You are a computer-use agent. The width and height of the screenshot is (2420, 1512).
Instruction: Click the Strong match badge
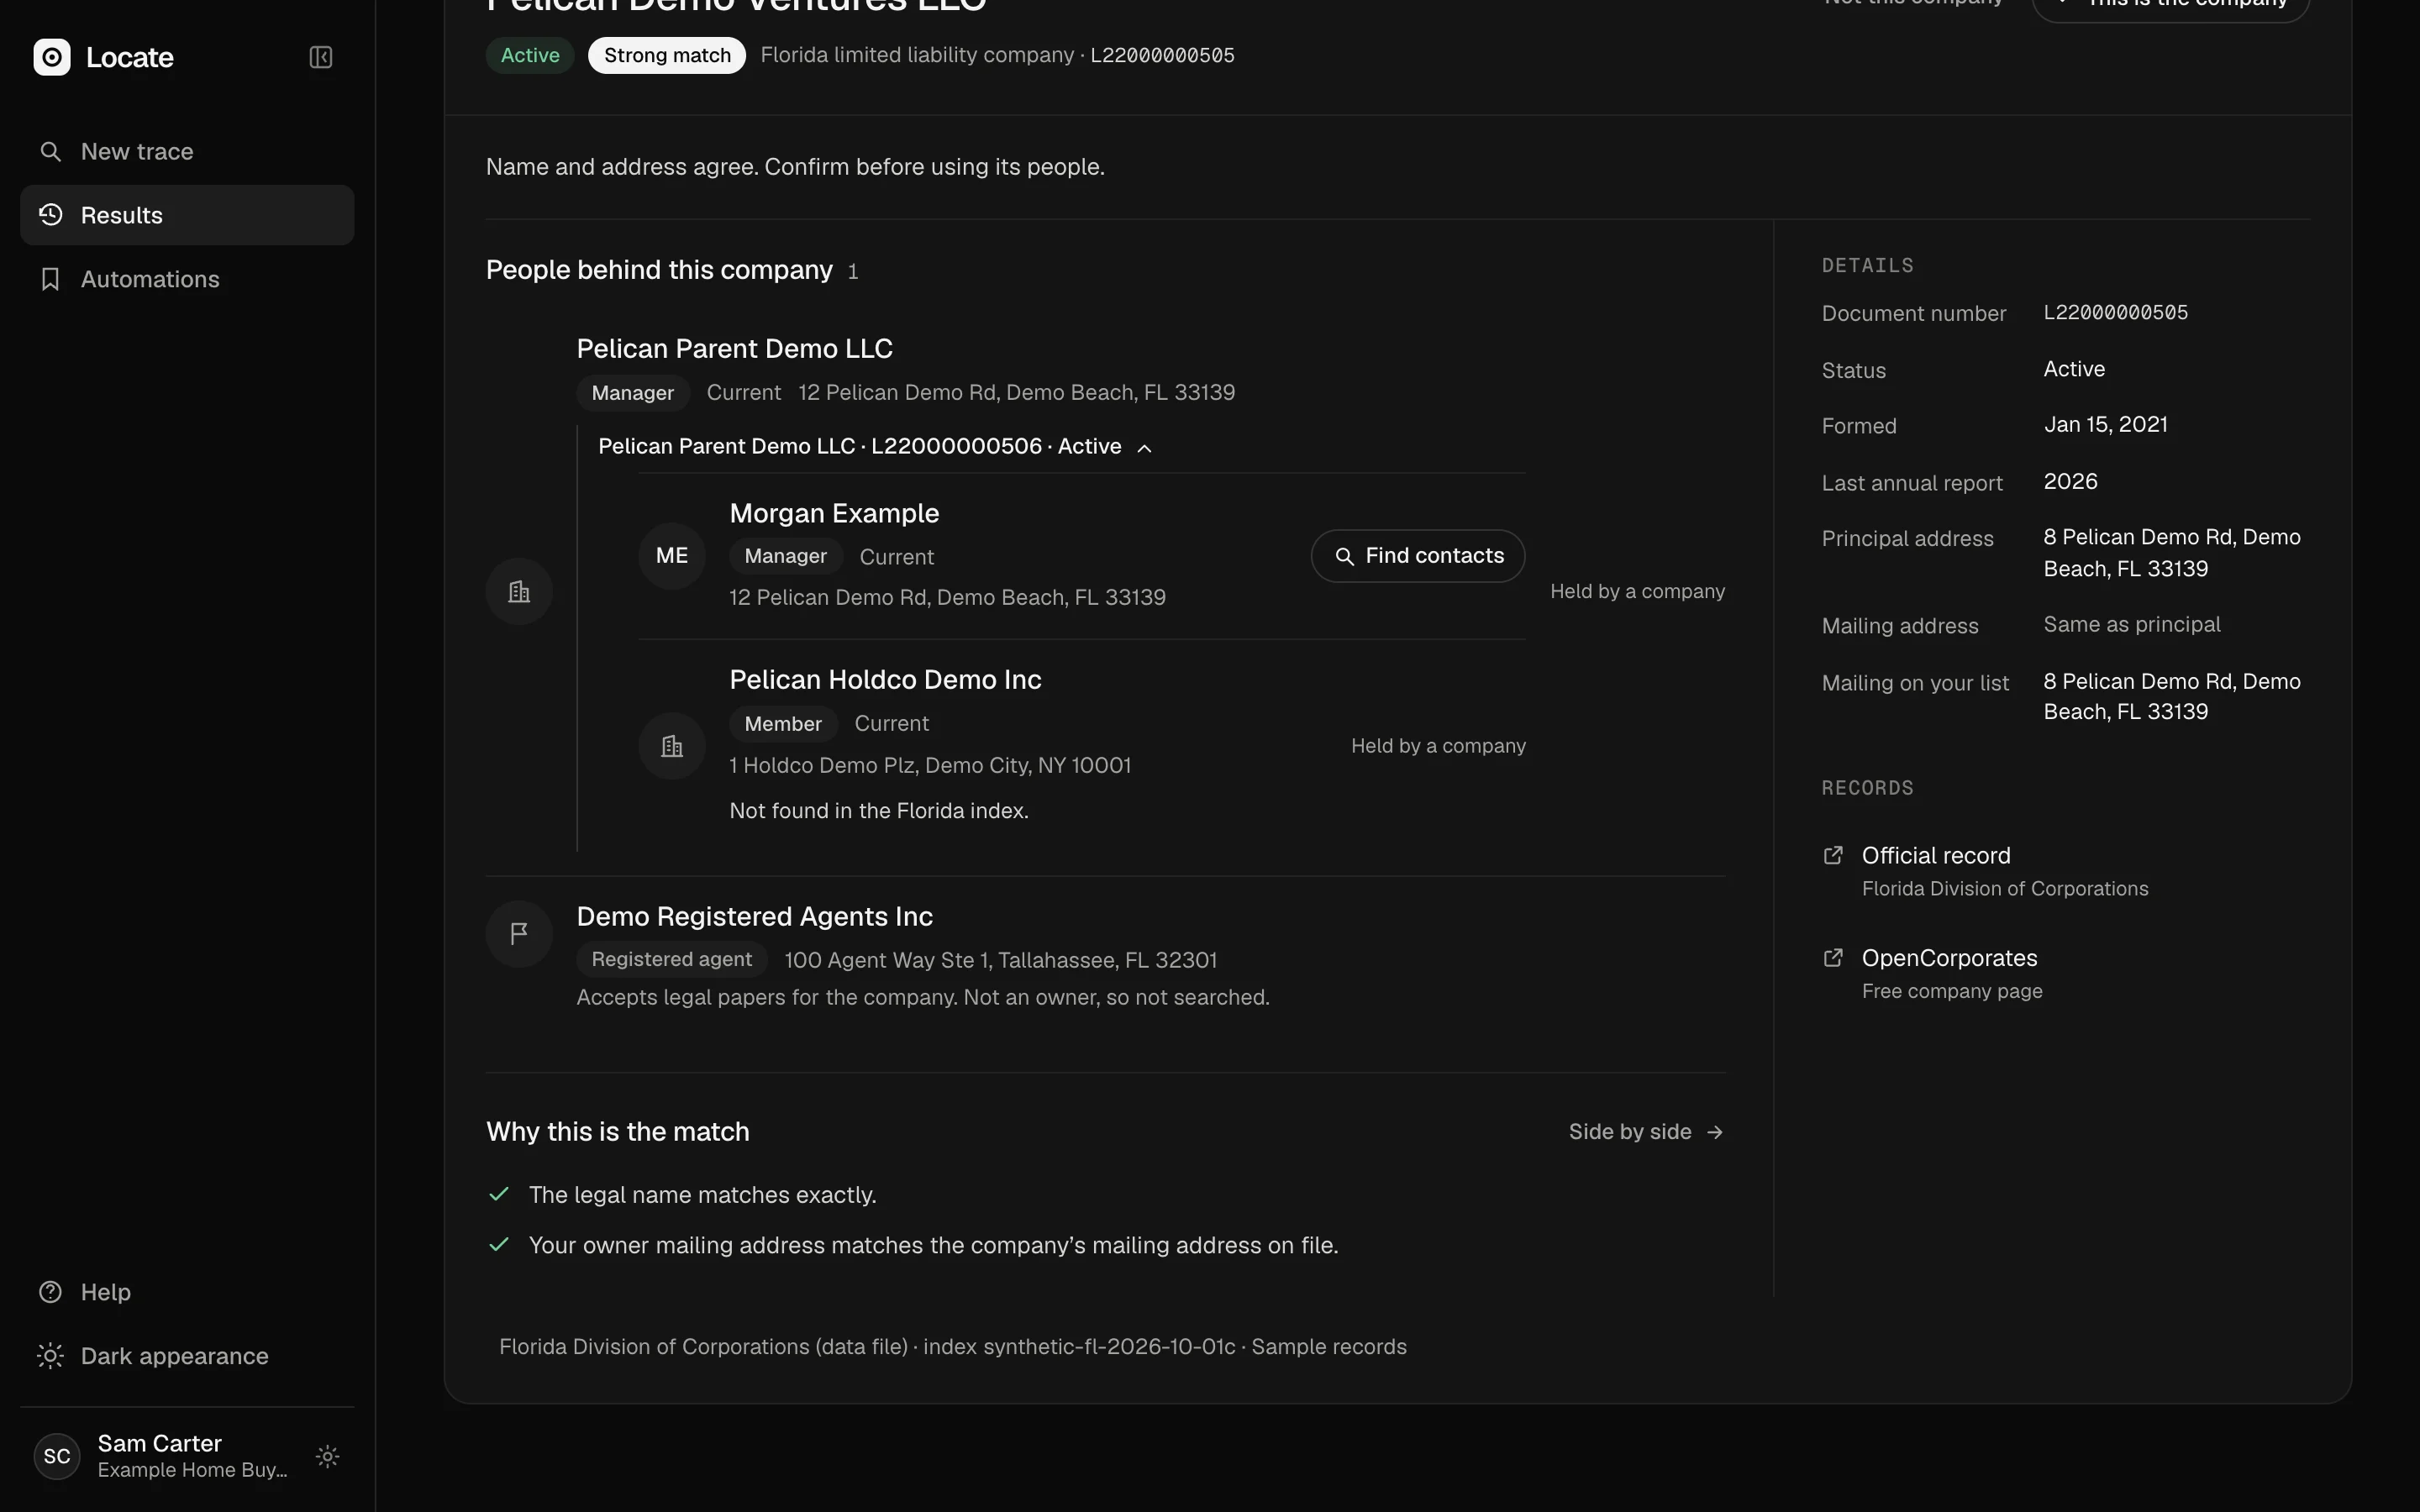tap(667, 55)
